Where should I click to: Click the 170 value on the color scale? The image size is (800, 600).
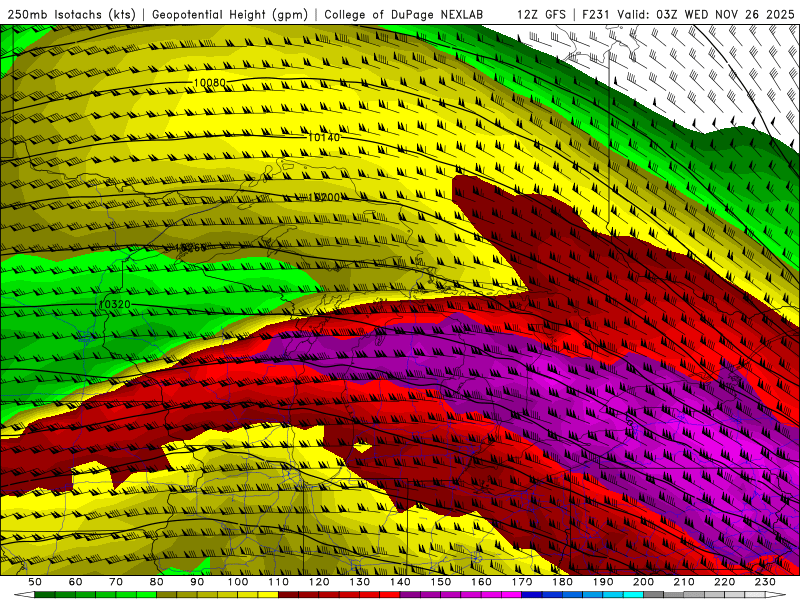pos(521,582)
